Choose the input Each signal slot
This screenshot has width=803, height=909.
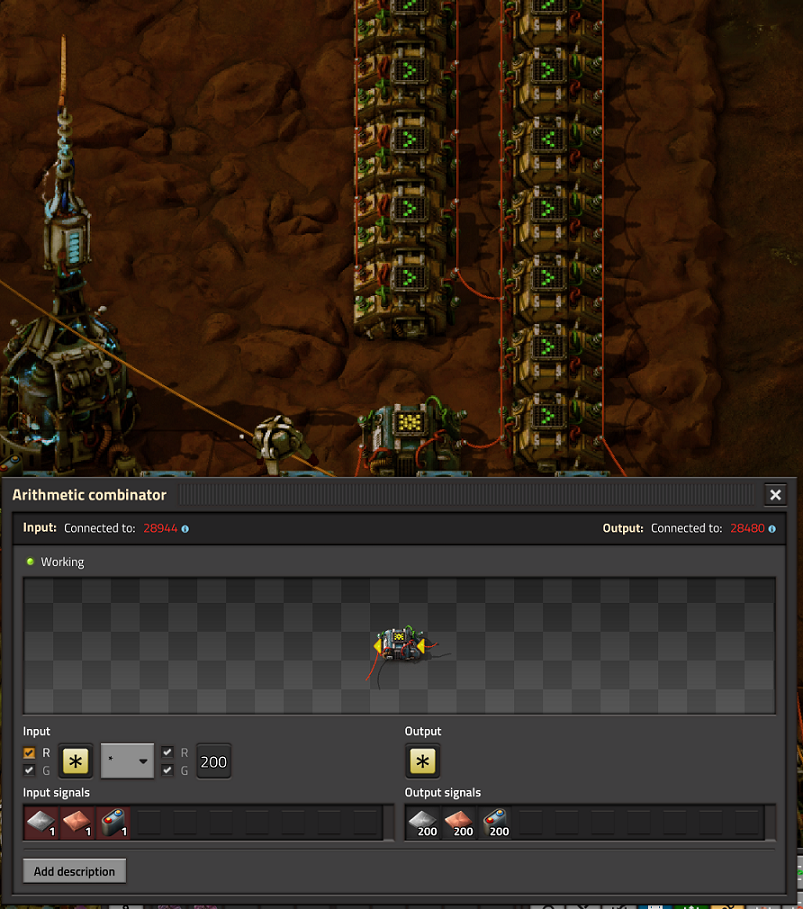[x=75, y=761]
